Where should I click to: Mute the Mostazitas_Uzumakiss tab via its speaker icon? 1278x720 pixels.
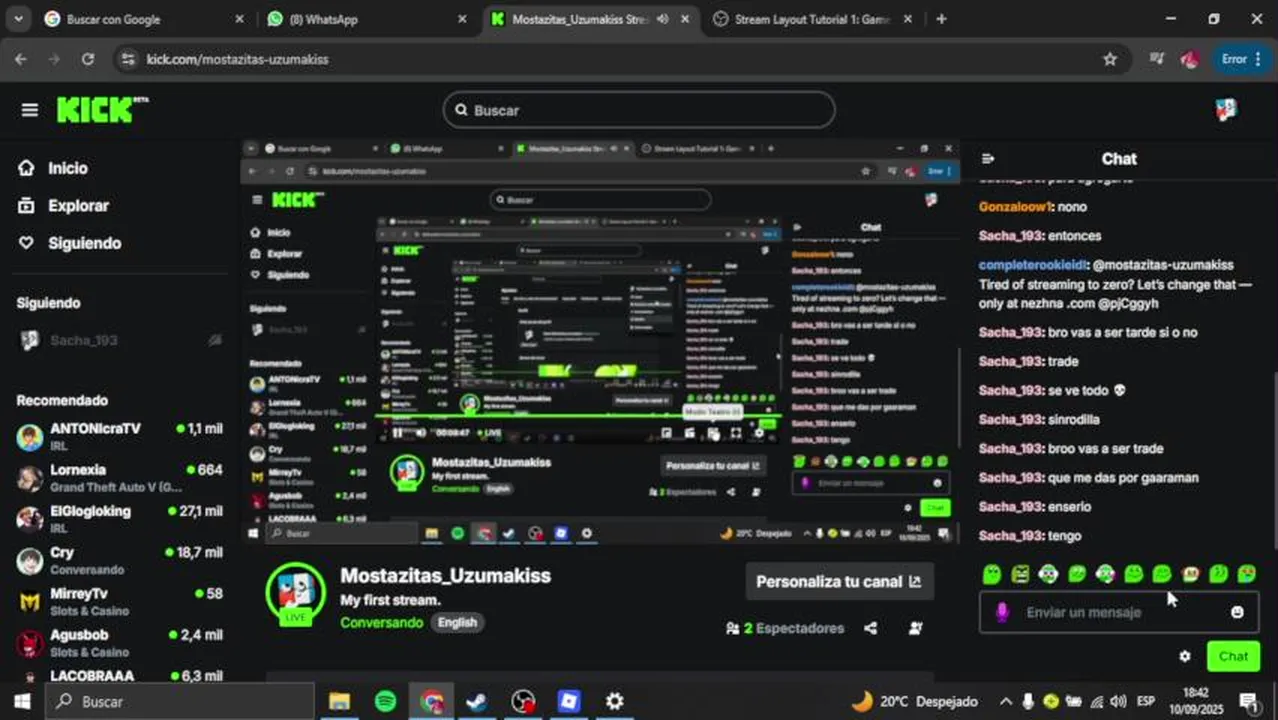[662, 19]
